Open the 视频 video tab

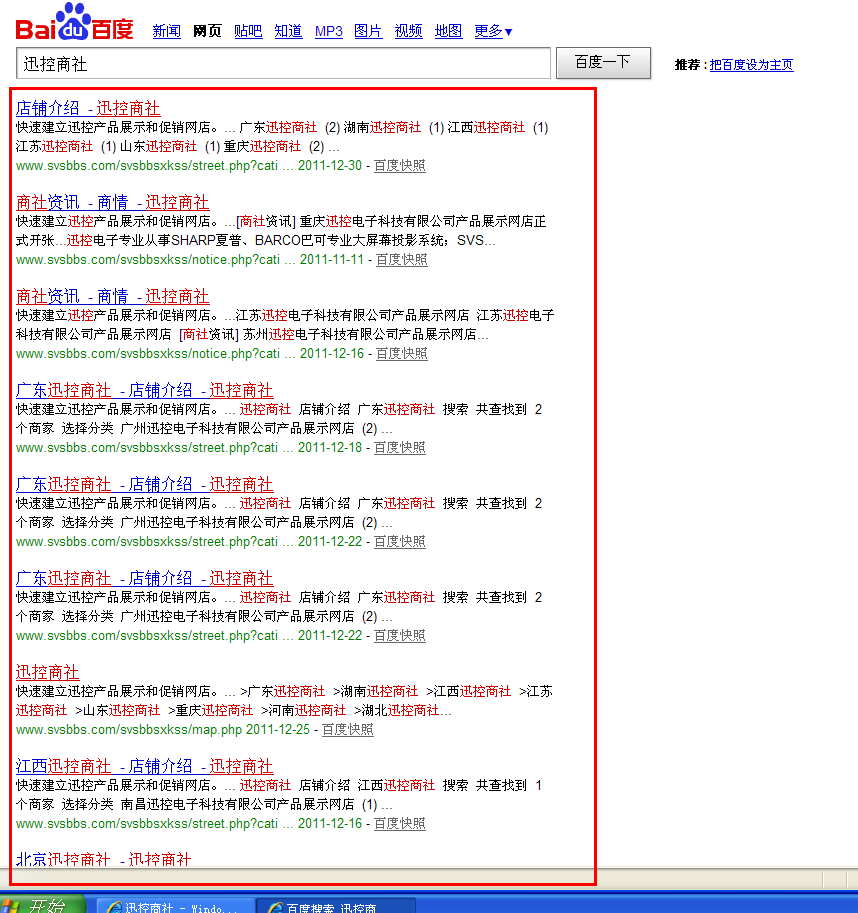pos(408,31)
